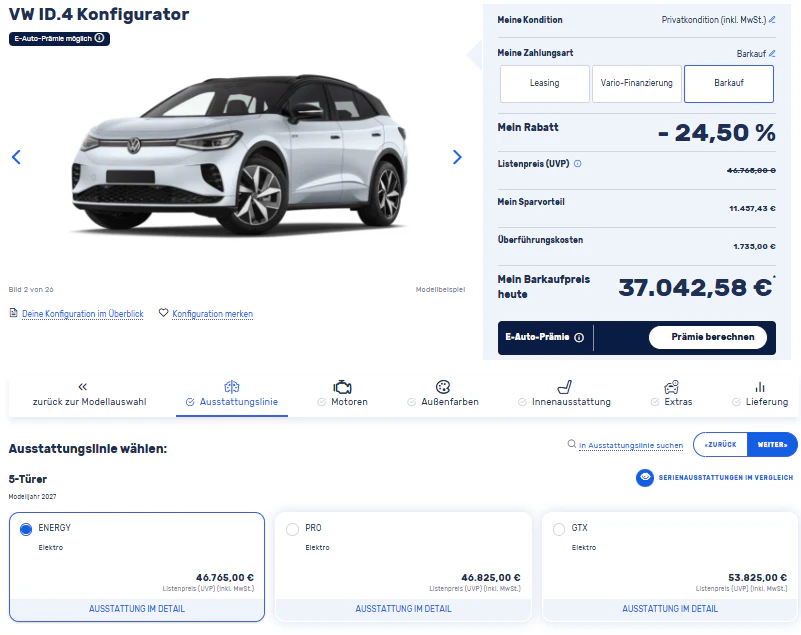Click the bar chart icon for Lieferung
Image resolution: width=801 pixels, height=635 pixels.
(x=760, y=387)
